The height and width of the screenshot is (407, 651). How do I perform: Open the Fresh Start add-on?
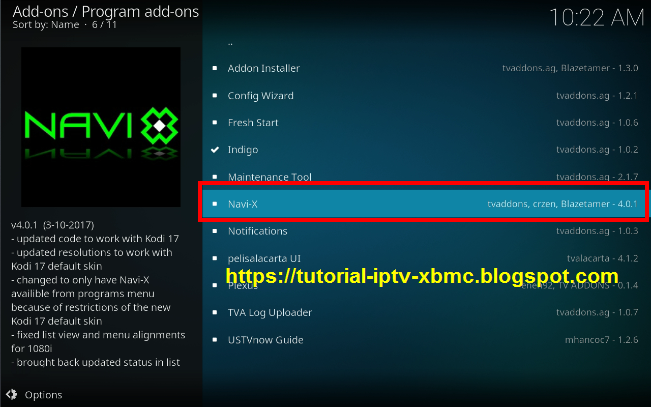(424, 123)
